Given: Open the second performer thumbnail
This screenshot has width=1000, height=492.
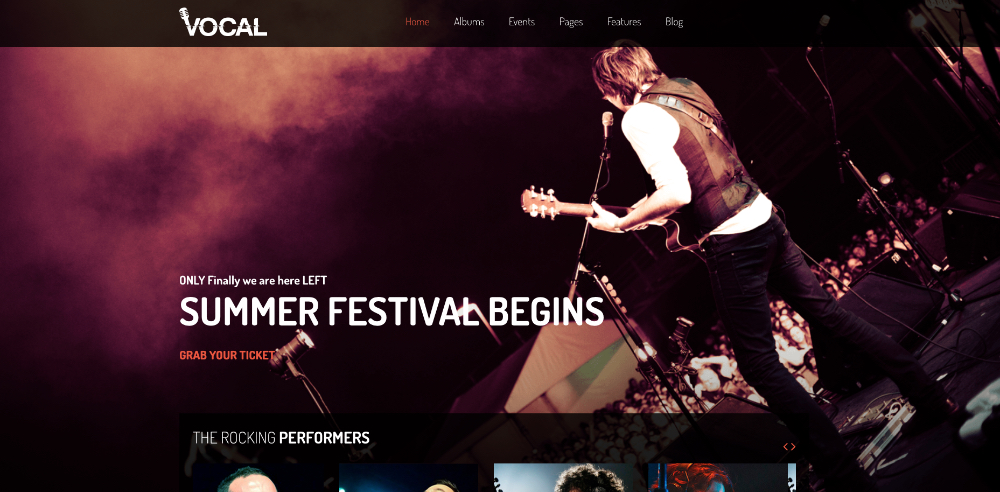Looking at the screenshot, I should tap(408, 477).
